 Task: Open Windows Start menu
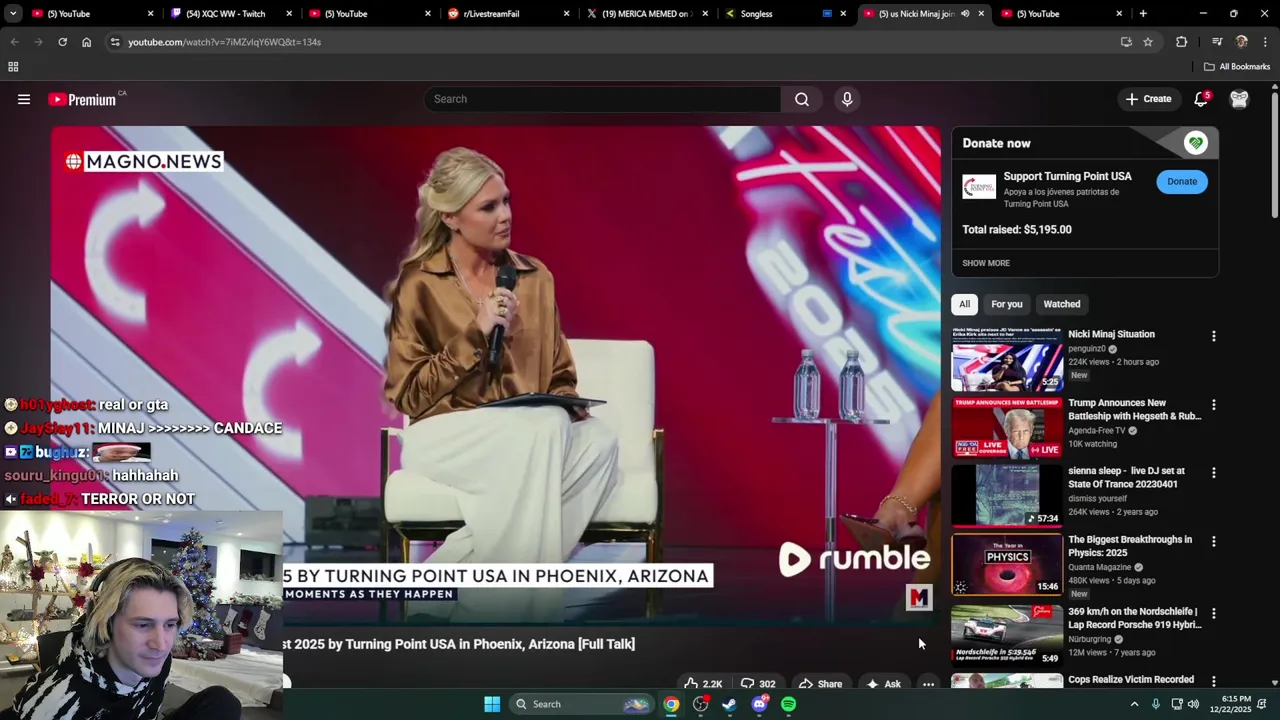[492, 704]
